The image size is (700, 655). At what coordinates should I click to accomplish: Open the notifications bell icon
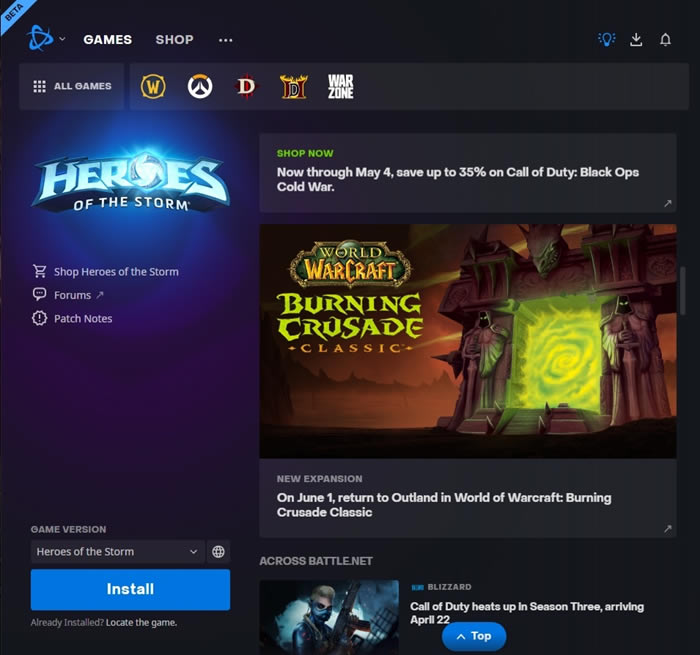click(665, 40)
